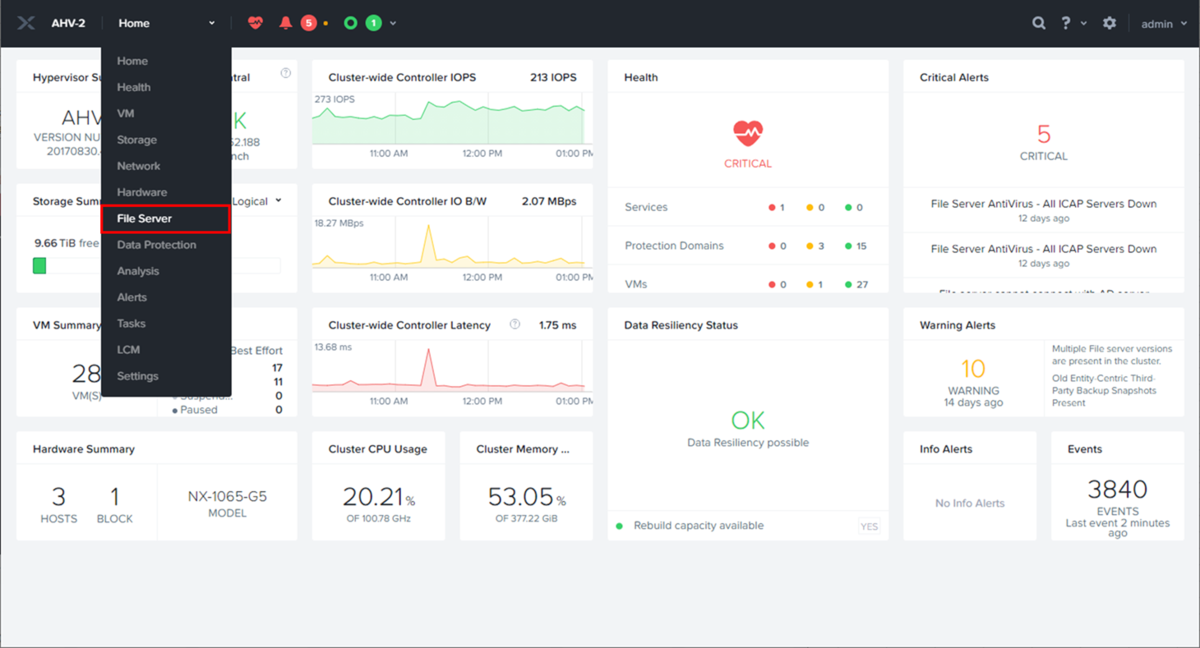Screen dimensions: 1200x648
Task: Click the Nutanix X logo icon
Action: pos(27,23)
